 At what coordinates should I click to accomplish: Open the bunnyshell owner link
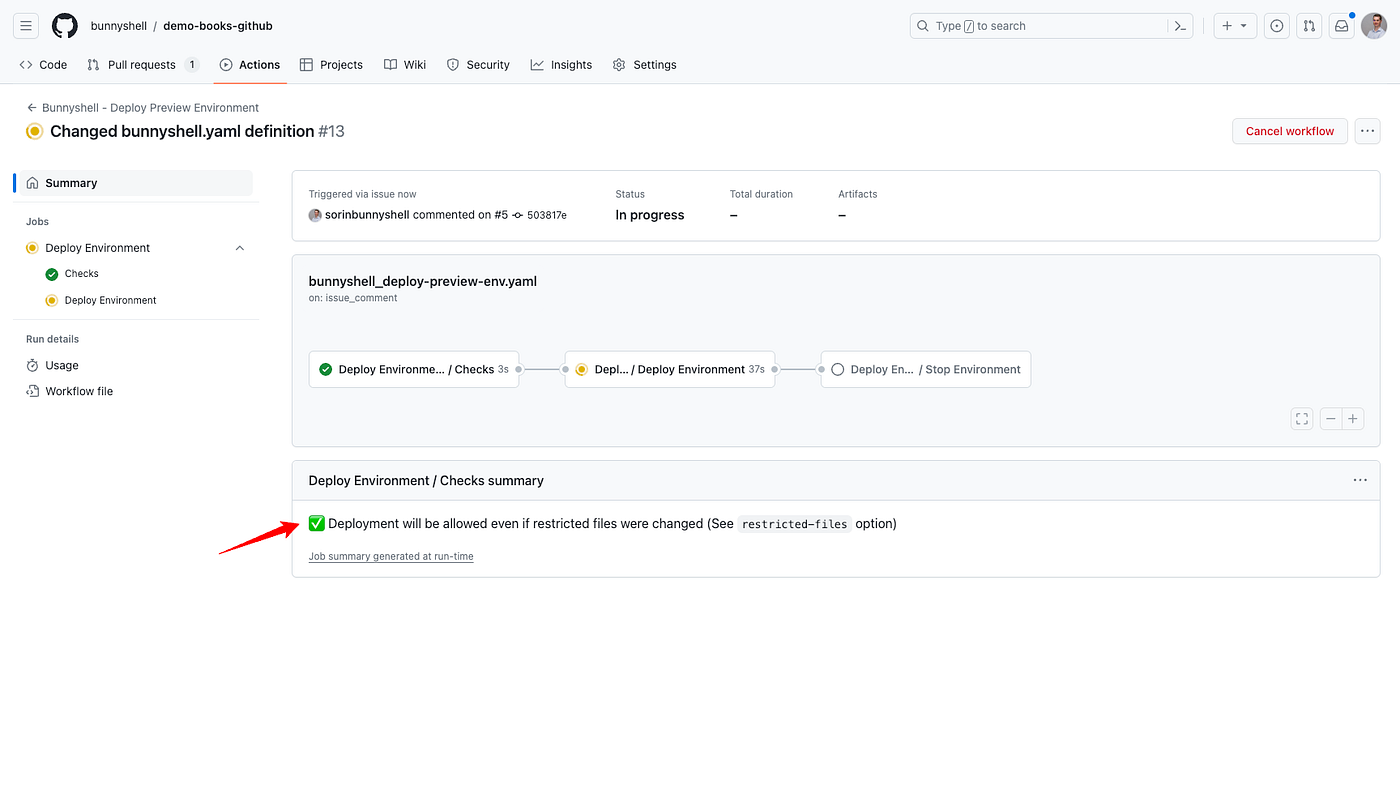[x=118, y=26]
